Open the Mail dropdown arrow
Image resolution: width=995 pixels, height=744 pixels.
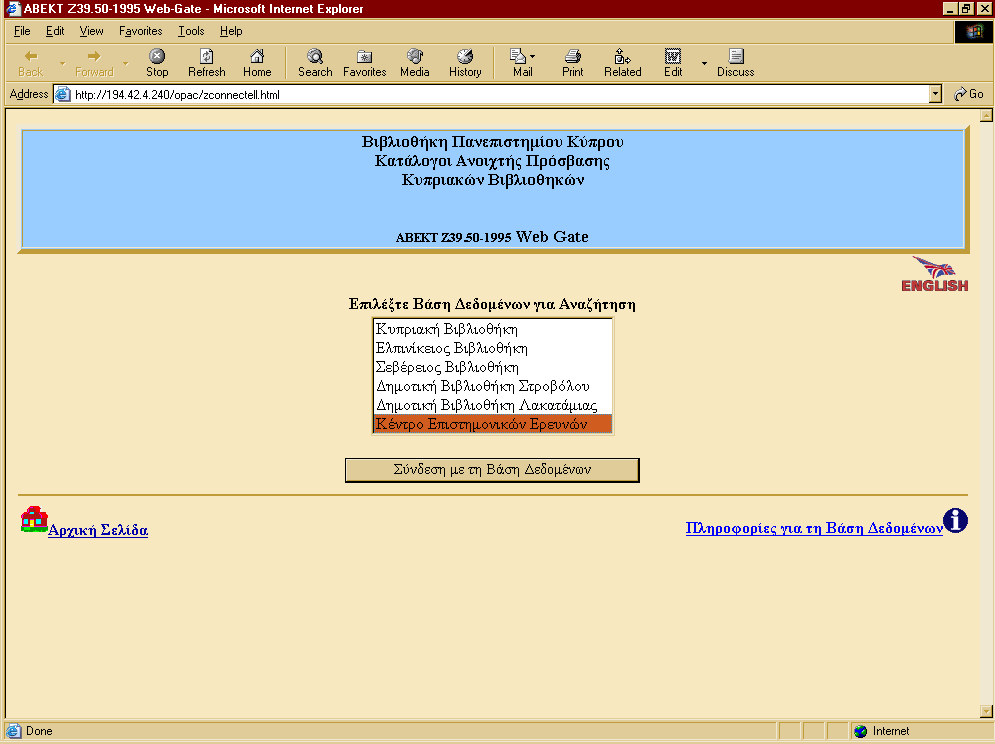tap(532, 56)
